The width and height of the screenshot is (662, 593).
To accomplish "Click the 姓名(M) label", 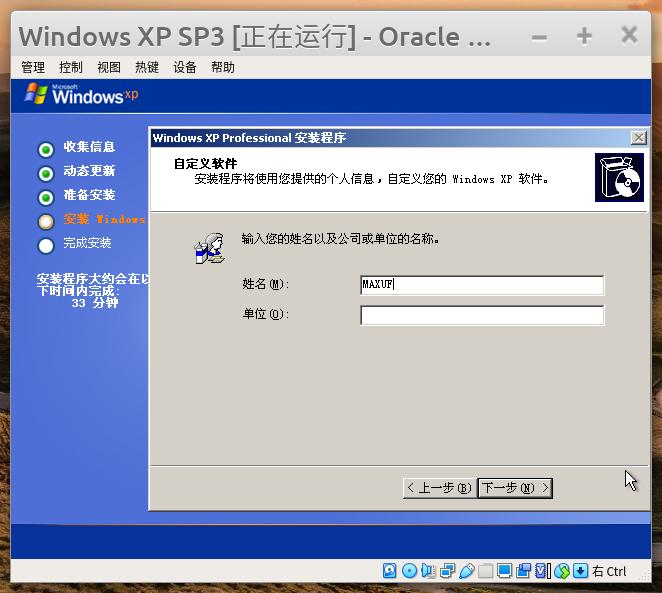I will 266,284.
